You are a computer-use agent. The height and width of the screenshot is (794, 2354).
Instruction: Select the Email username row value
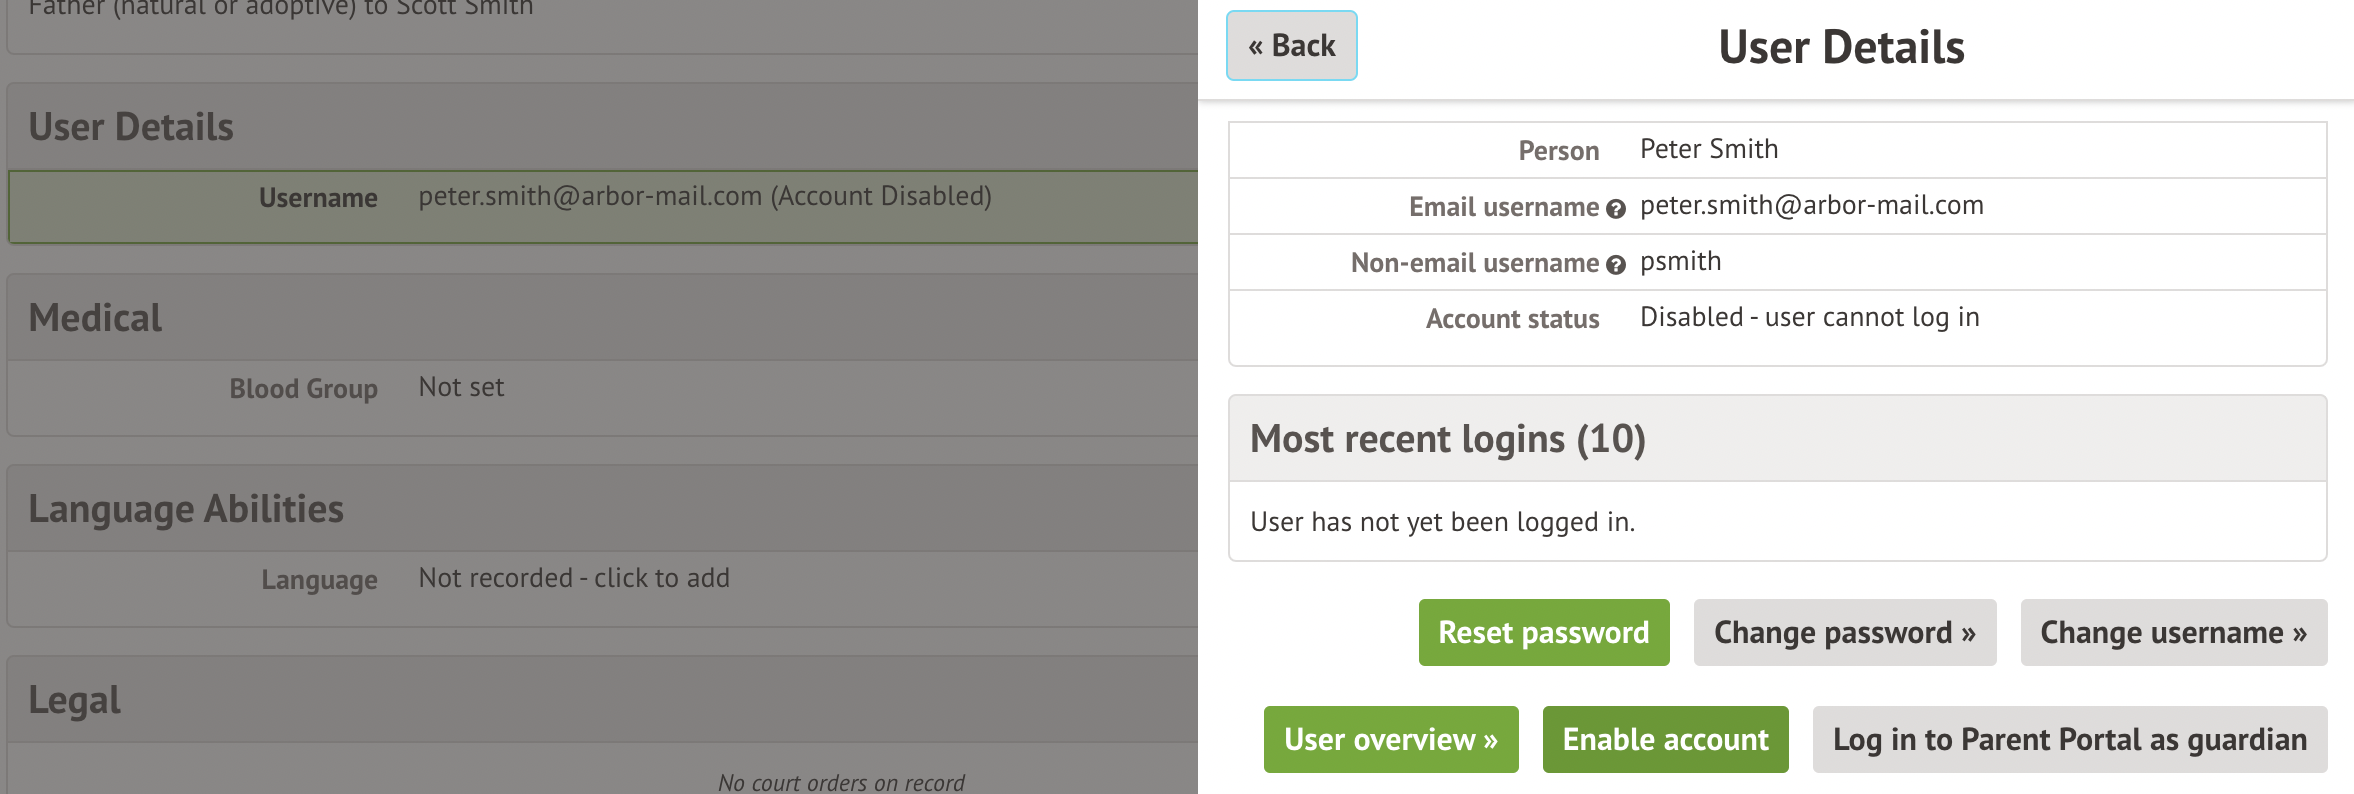pos(1811,206)
